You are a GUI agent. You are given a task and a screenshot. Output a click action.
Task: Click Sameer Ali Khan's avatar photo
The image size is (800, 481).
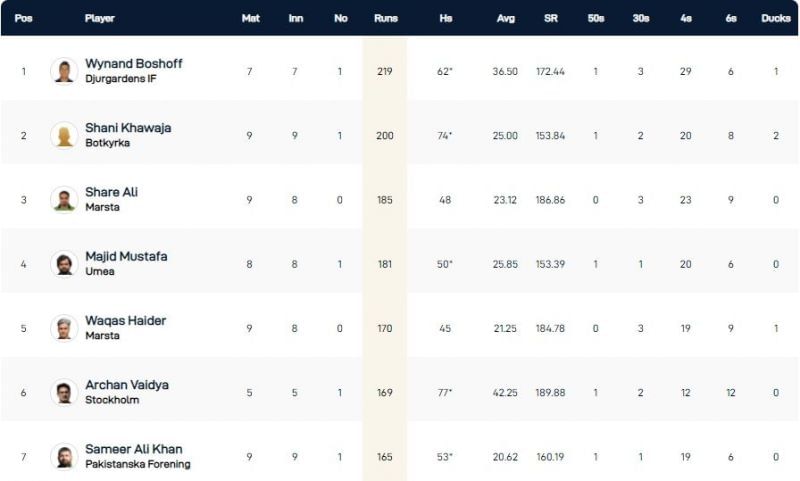tap(64, 456)
